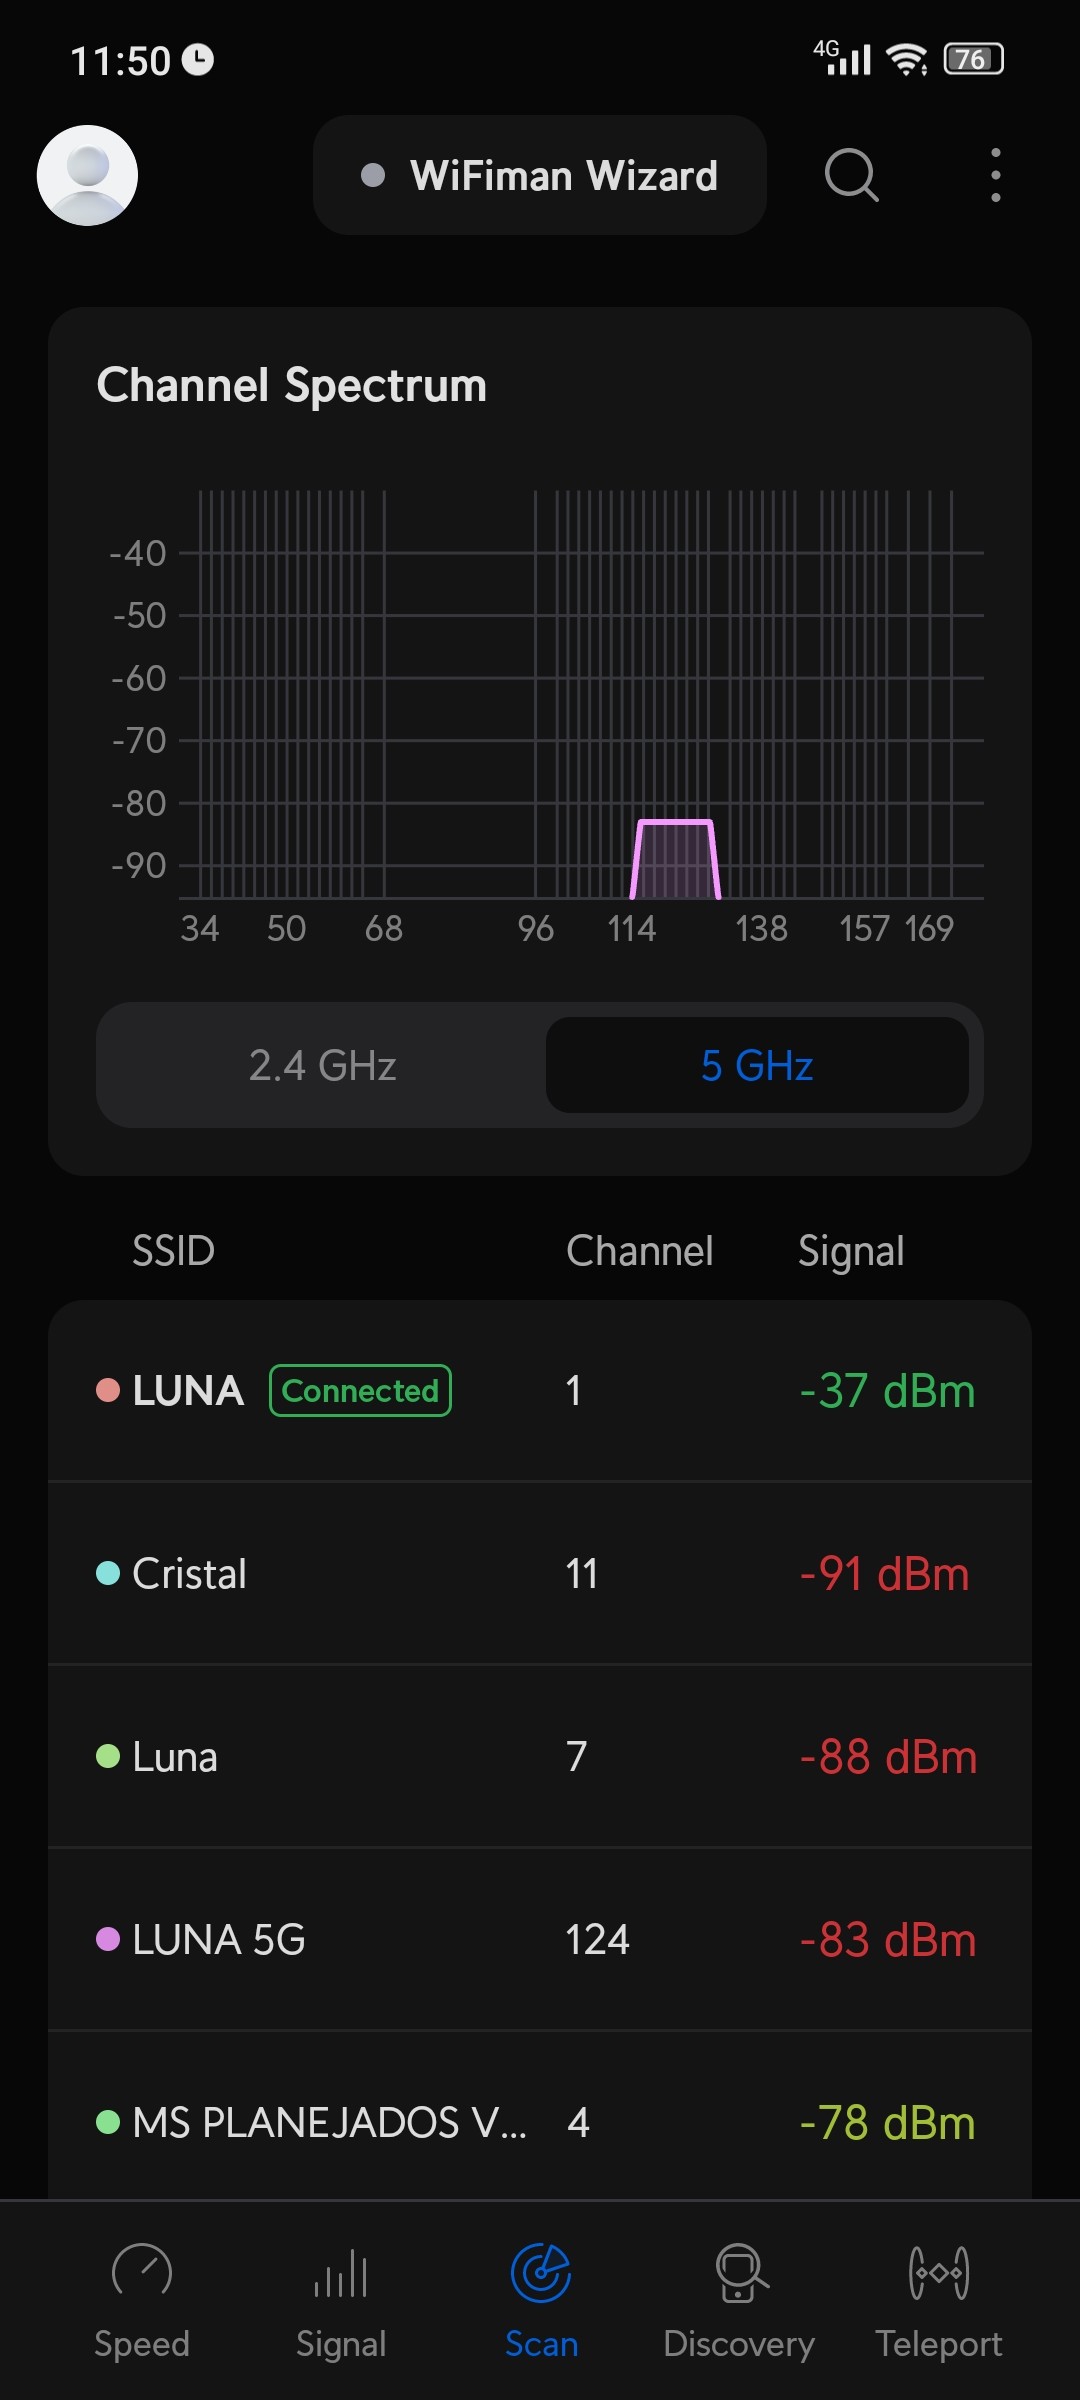Open the Speed test tab

tap(142, 2298)
